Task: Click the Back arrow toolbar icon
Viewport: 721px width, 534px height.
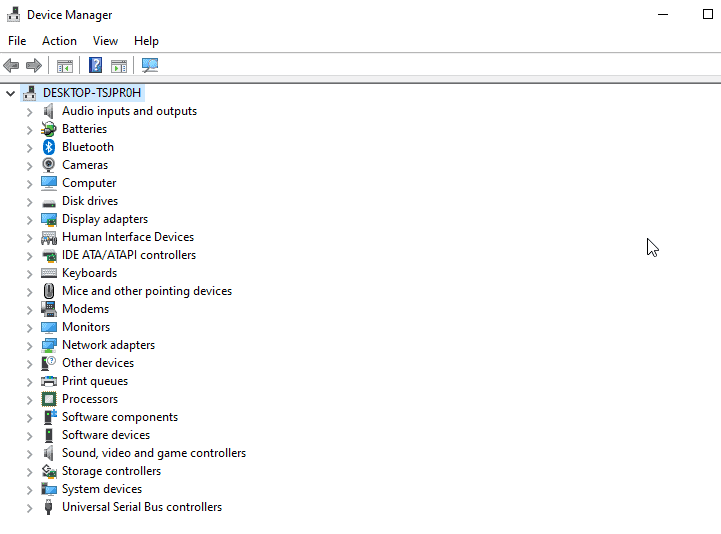Action: 12,66
